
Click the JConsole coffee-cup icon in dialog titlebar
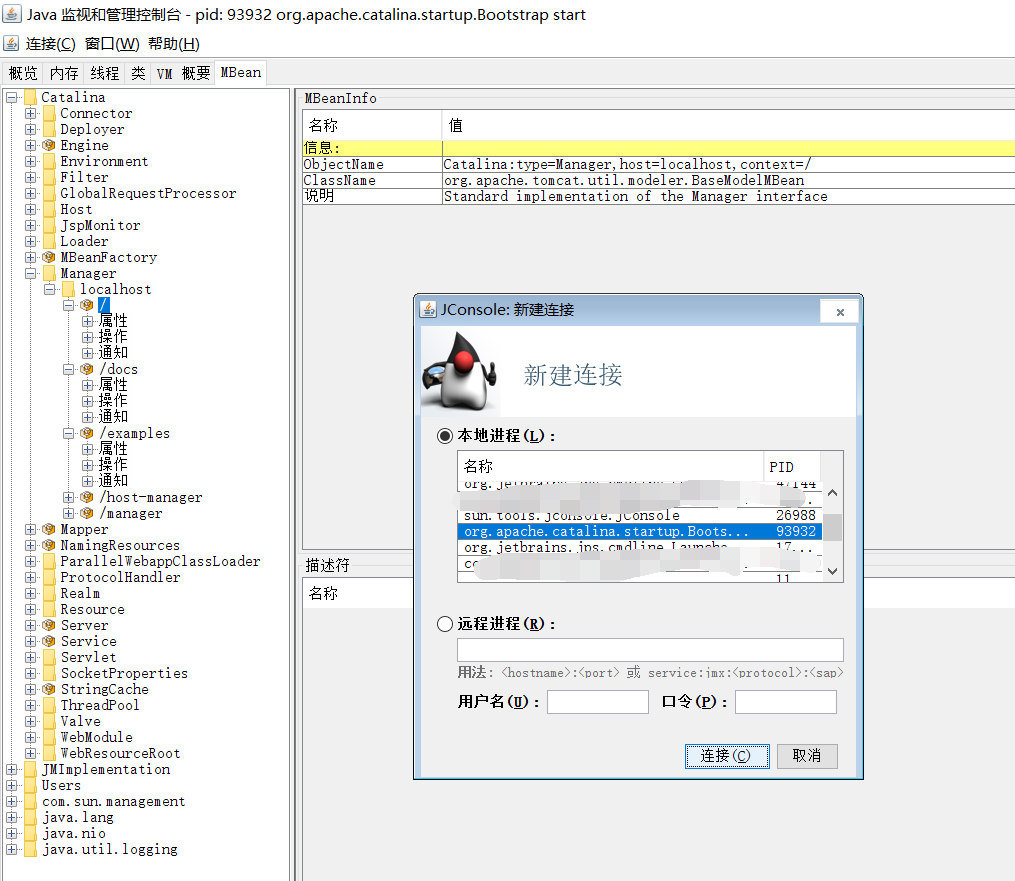point(428,310)
